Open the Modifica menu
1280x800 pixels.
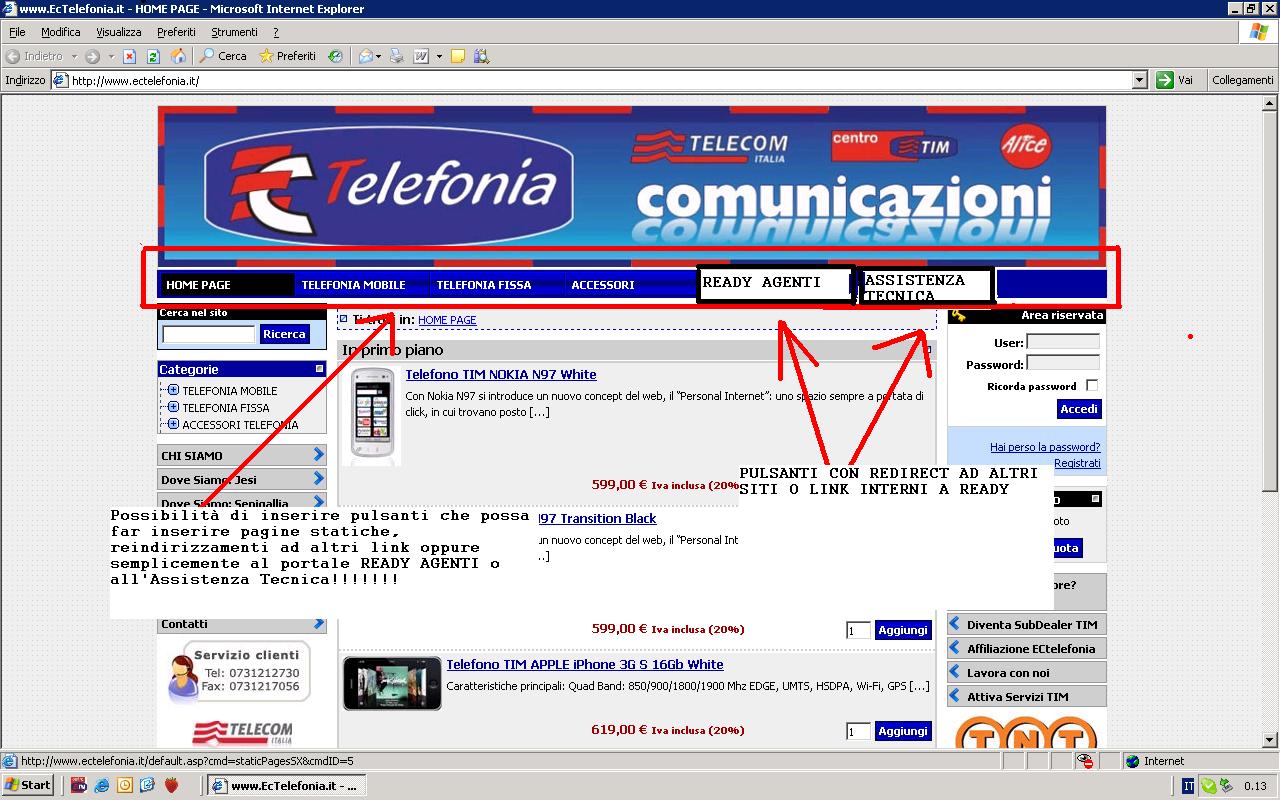tap(61, 32)
